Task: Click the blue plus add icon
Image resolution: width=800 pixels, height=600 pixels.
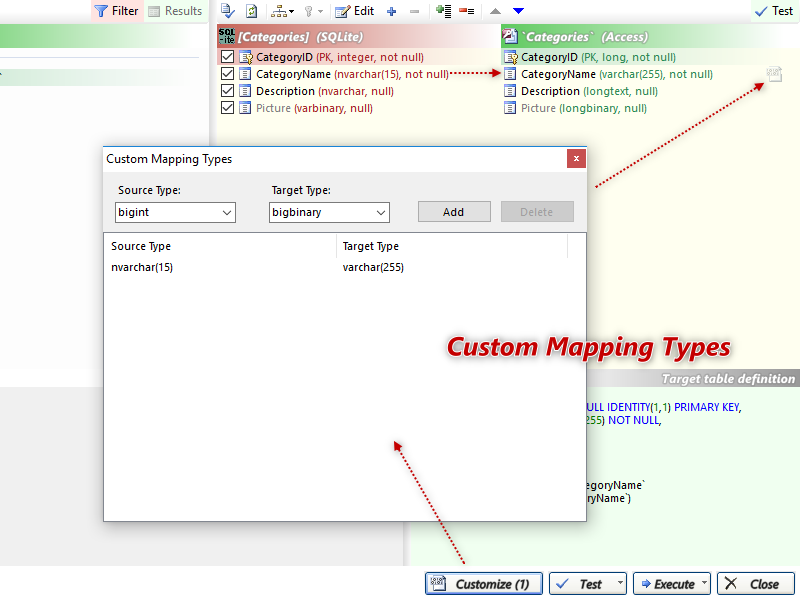Action: tap(392, 11)
